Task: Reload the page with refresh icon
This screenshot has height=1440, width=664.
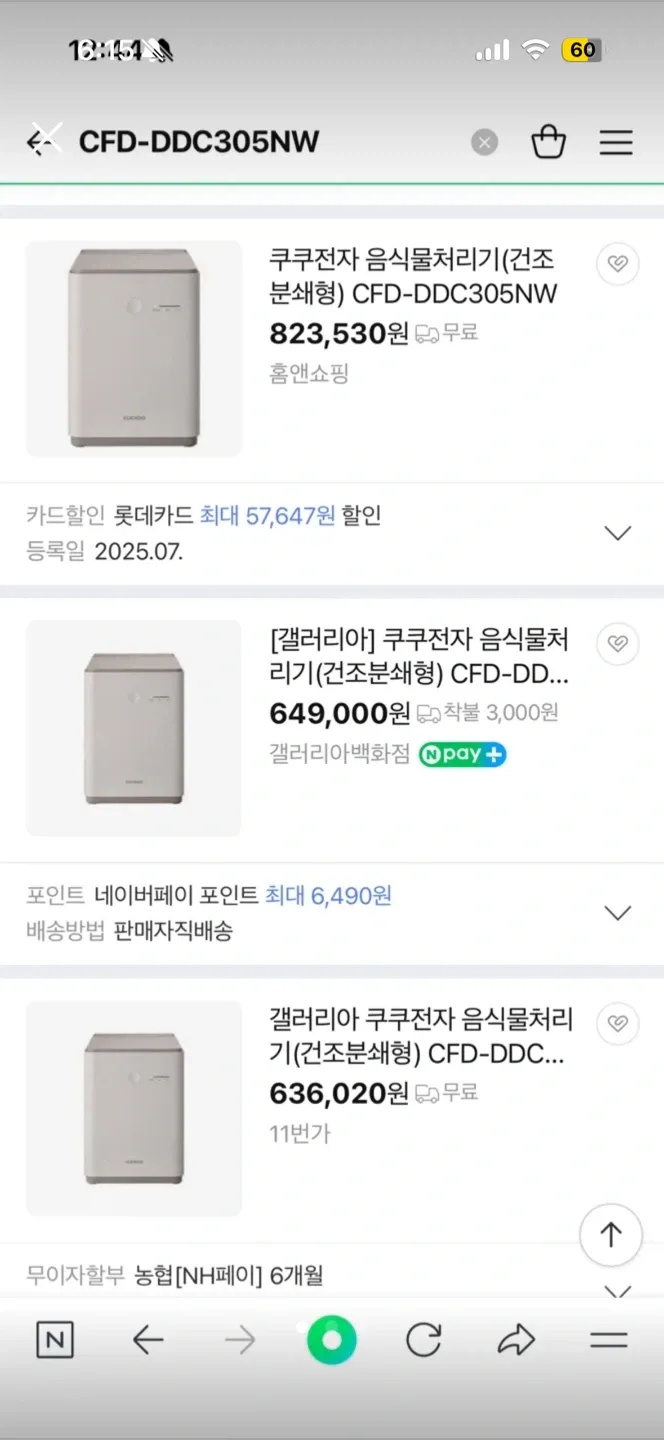Action: (423, 1340)
